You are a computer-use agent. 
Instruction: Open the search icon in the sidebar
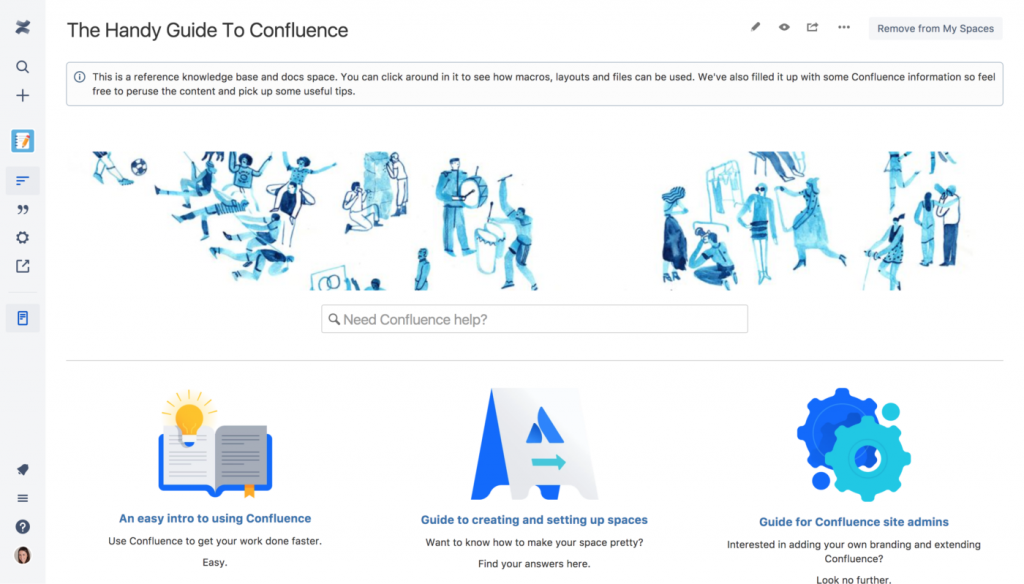(22, 67)
